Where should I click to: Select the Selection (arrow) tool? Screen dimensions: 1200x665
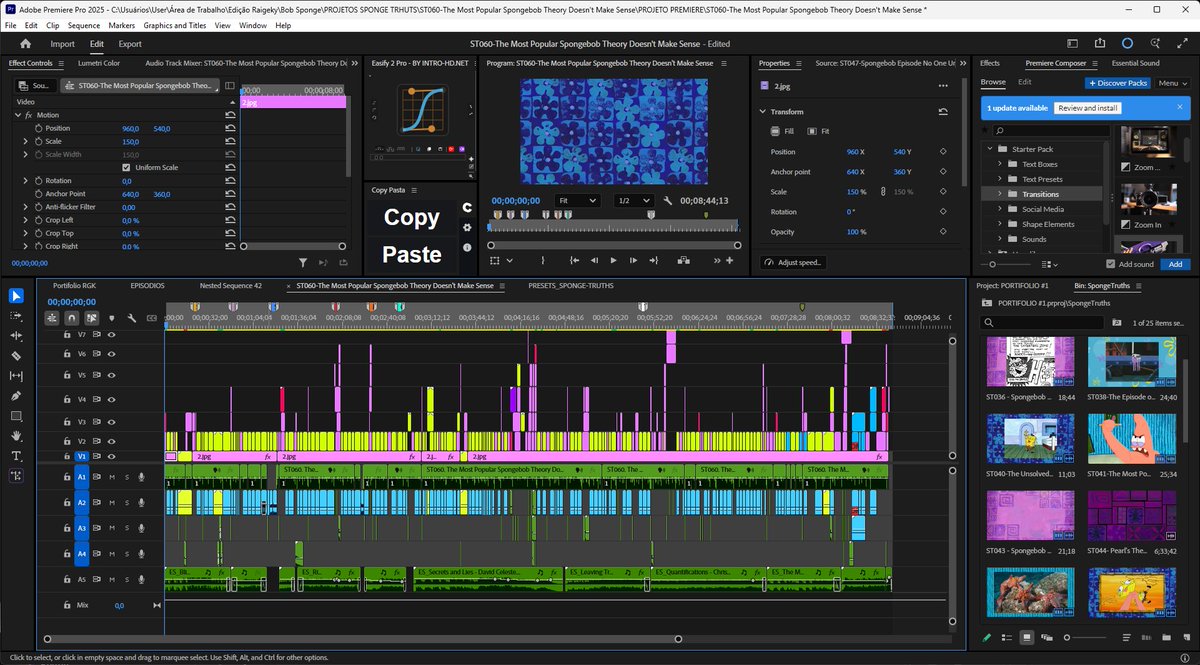tap(16, 295)
